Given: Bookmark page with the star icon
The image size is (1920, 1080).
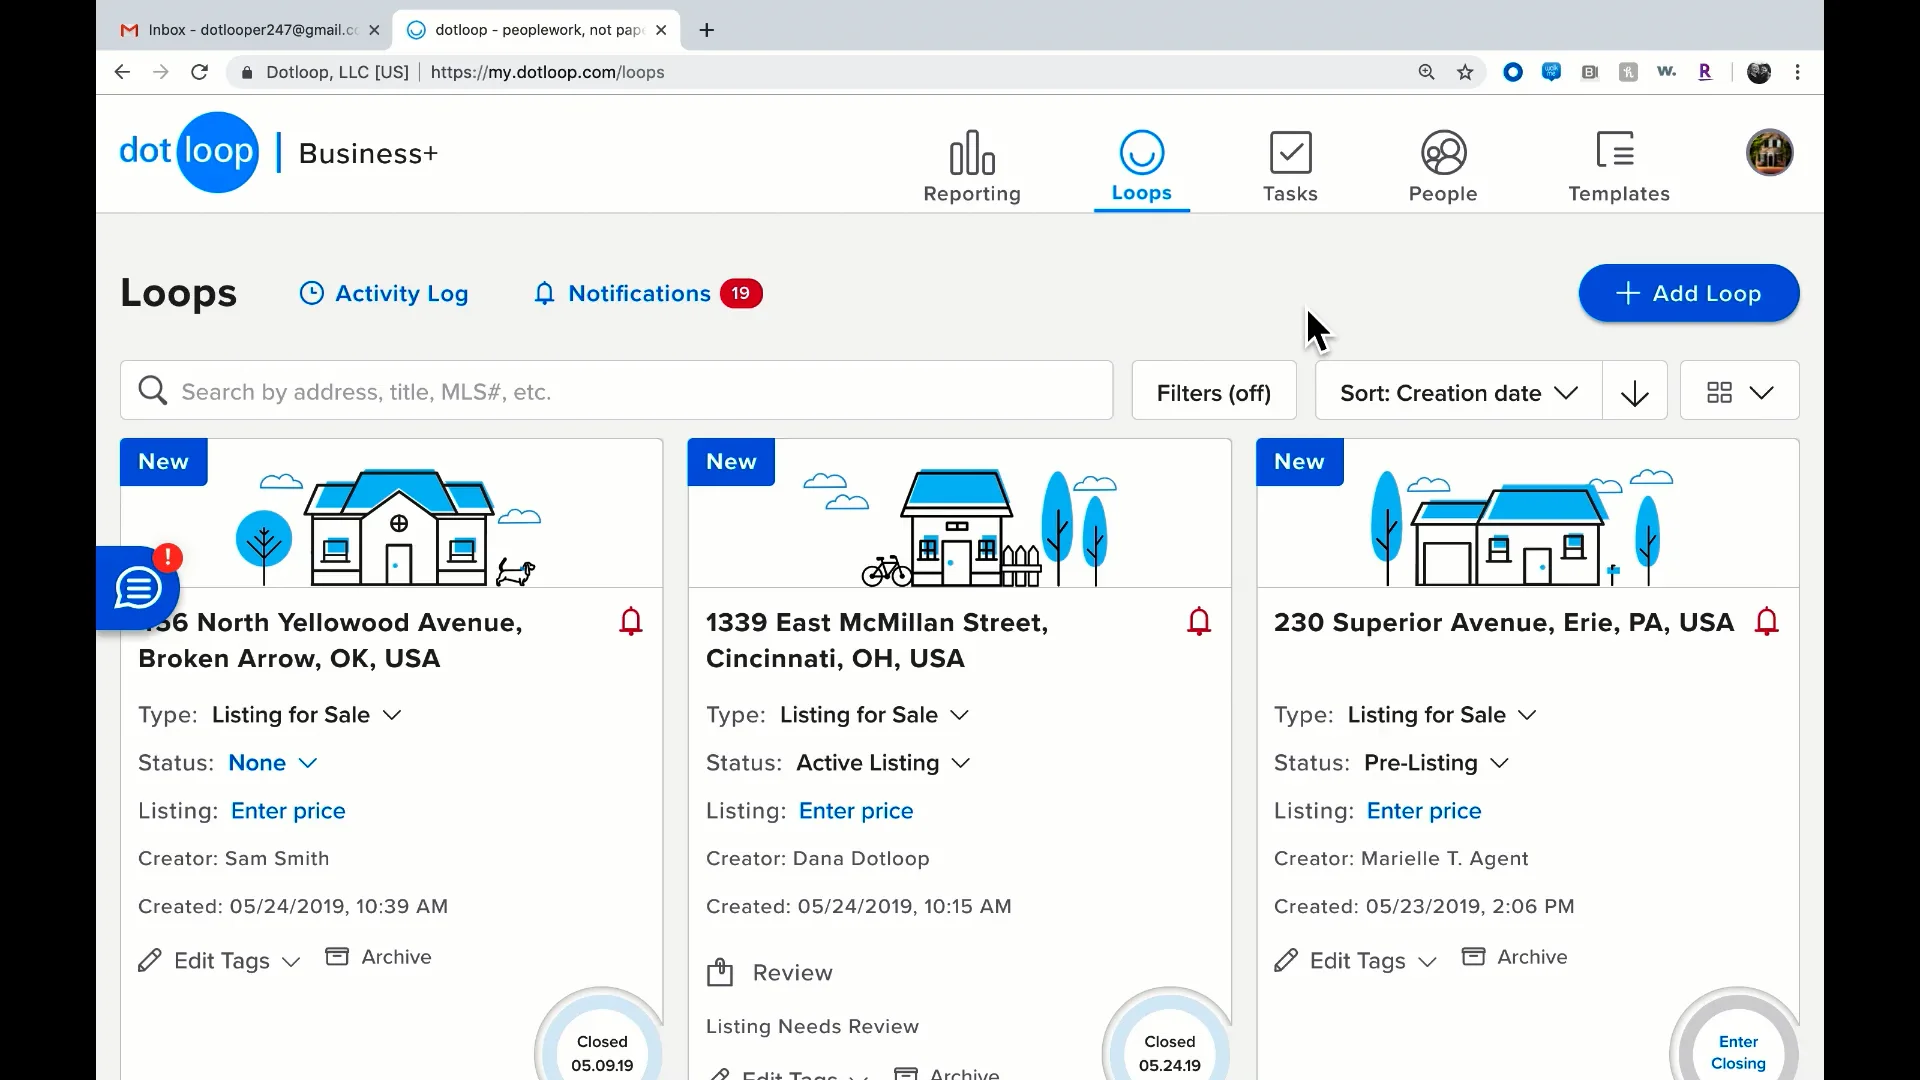Looking at the screenshot, I should 1465,72.
